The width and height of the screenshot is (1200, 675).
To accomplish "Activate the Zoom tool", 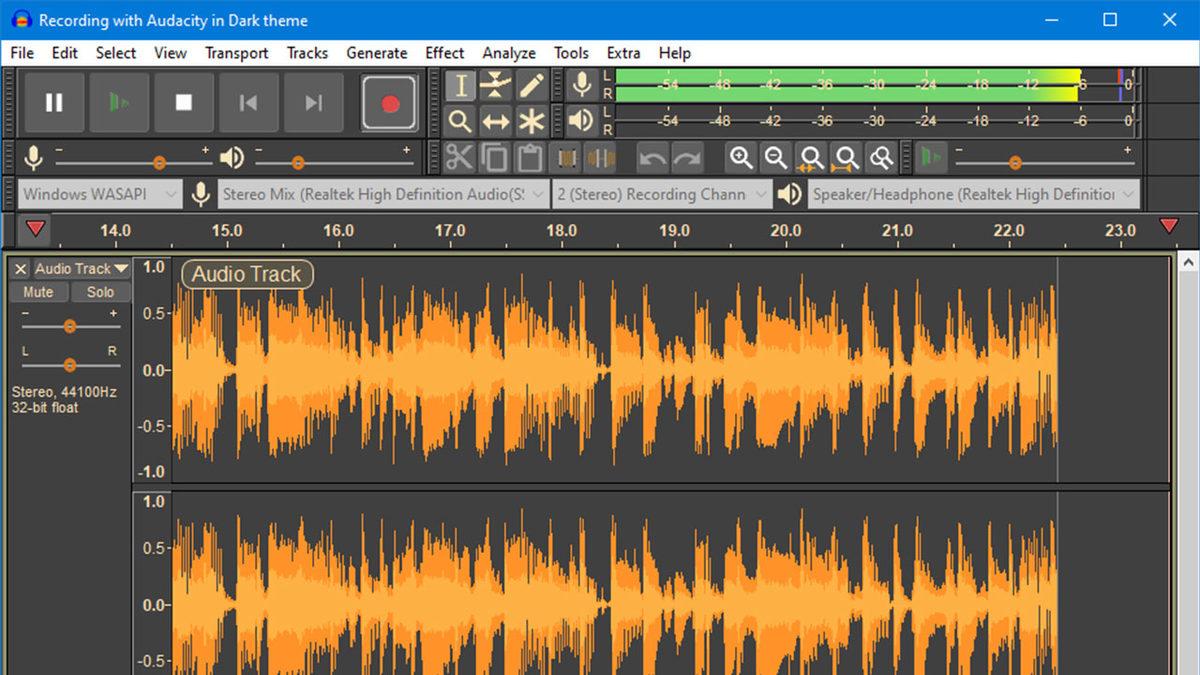I will 461,121.
